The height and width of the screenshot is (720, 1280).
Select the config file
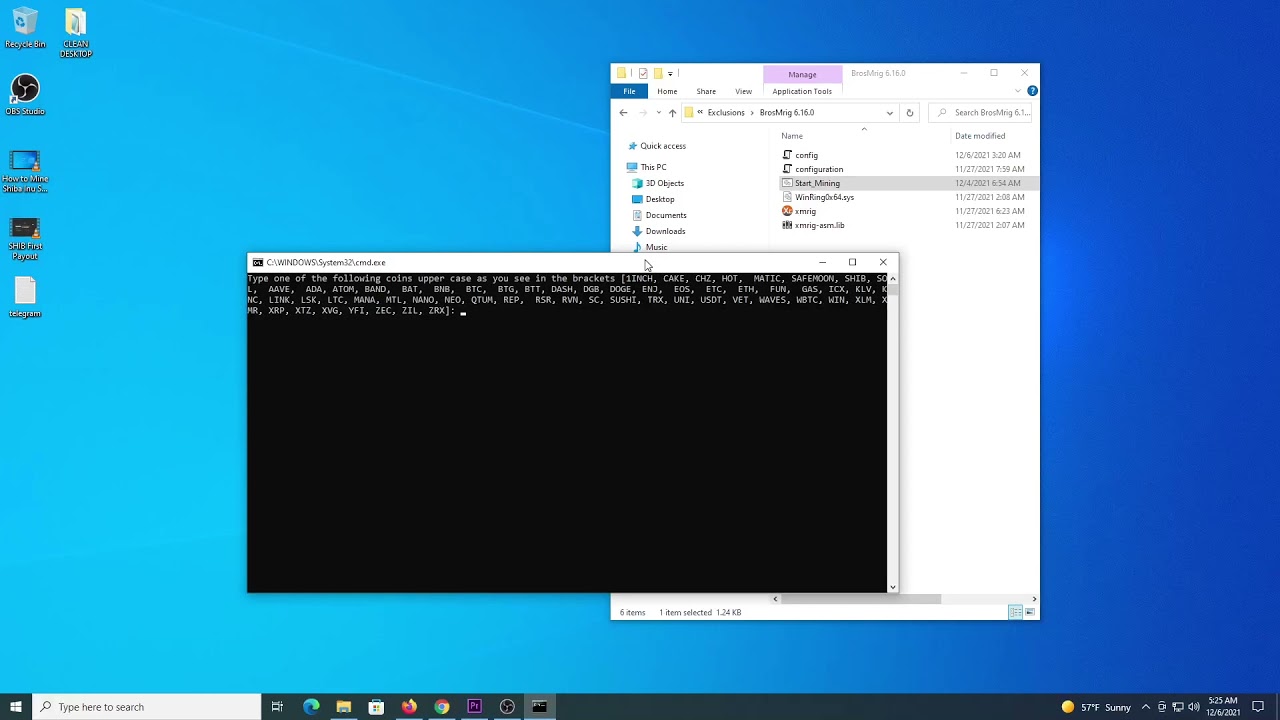(x=806, y=155)
